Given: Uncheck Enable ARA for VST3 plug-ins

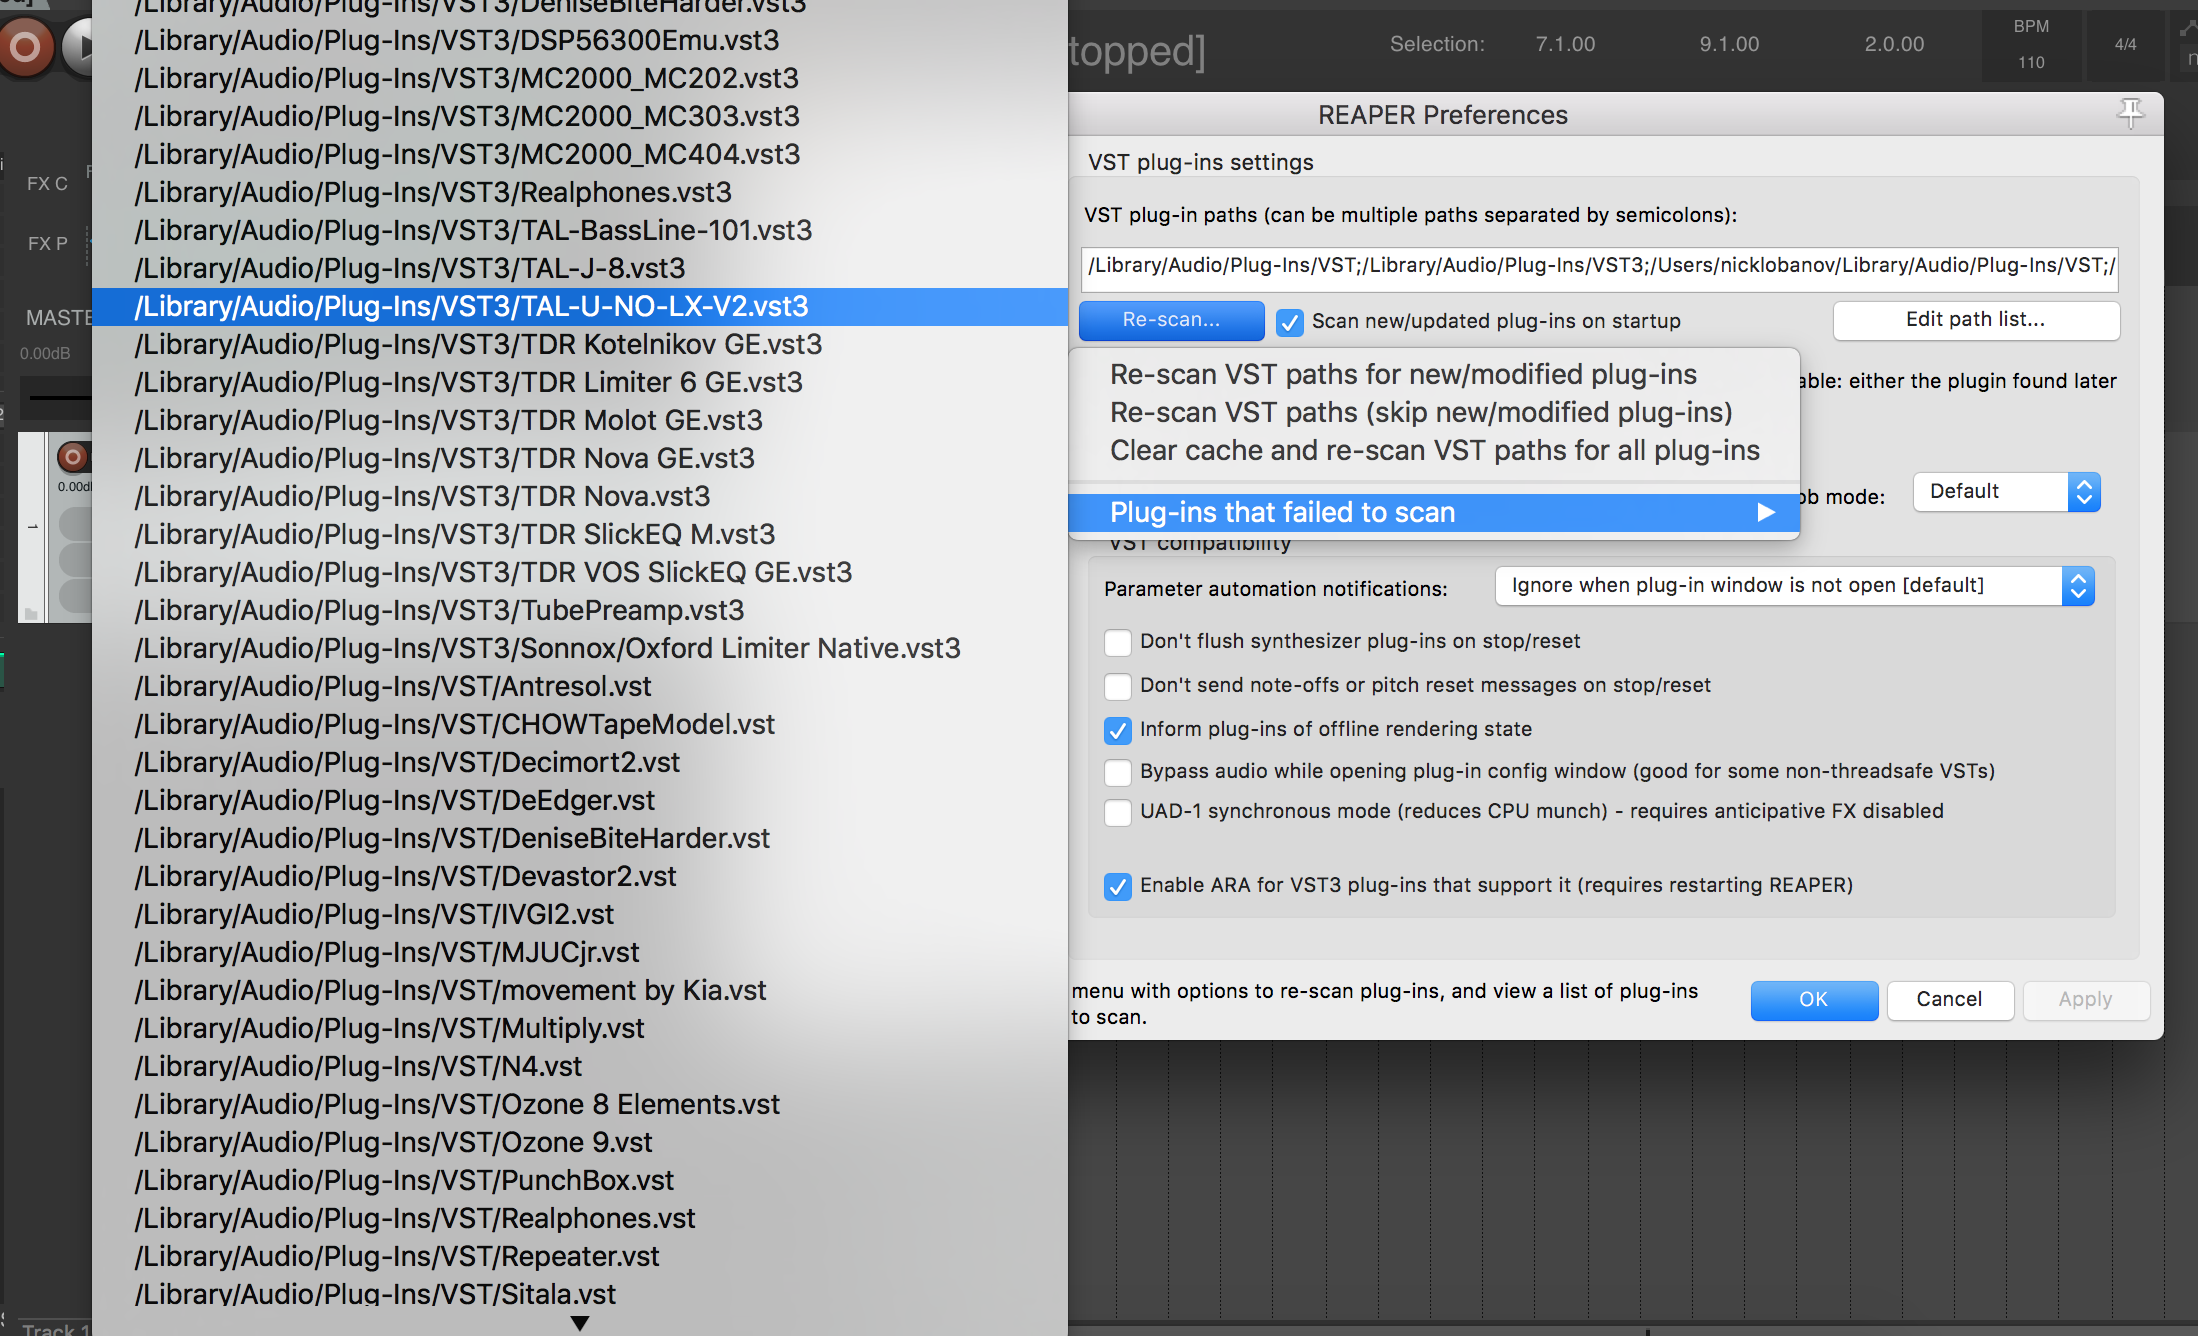Looking at the screenshot, I should coord(1117,886).
